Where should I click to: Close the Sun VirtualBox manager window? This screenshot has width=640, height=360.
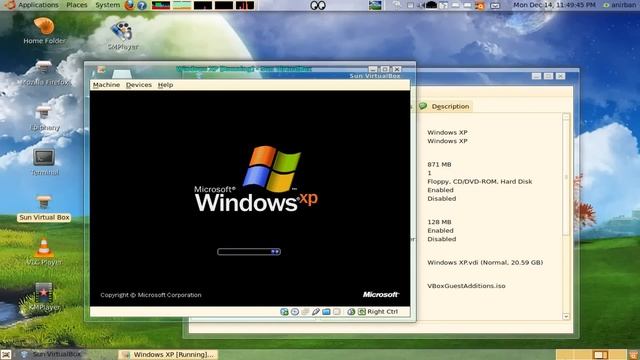pyautogui.click(x=560, y=76)
